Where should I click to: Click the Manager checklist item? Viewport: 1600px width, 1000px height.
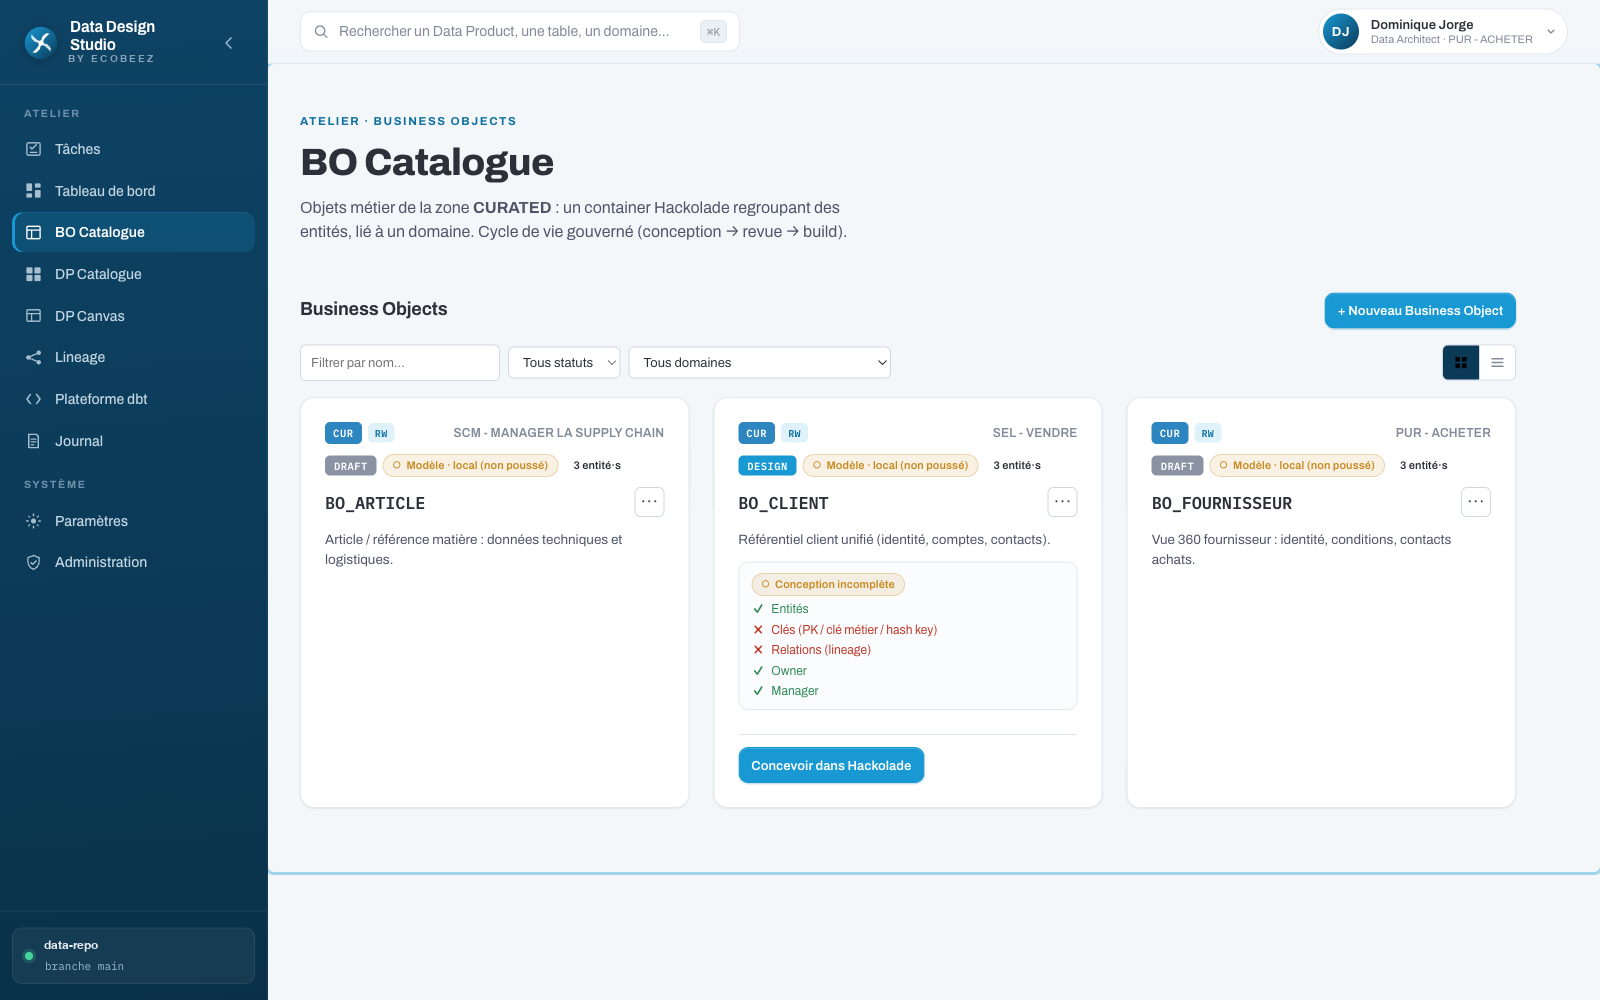[785, 691]
